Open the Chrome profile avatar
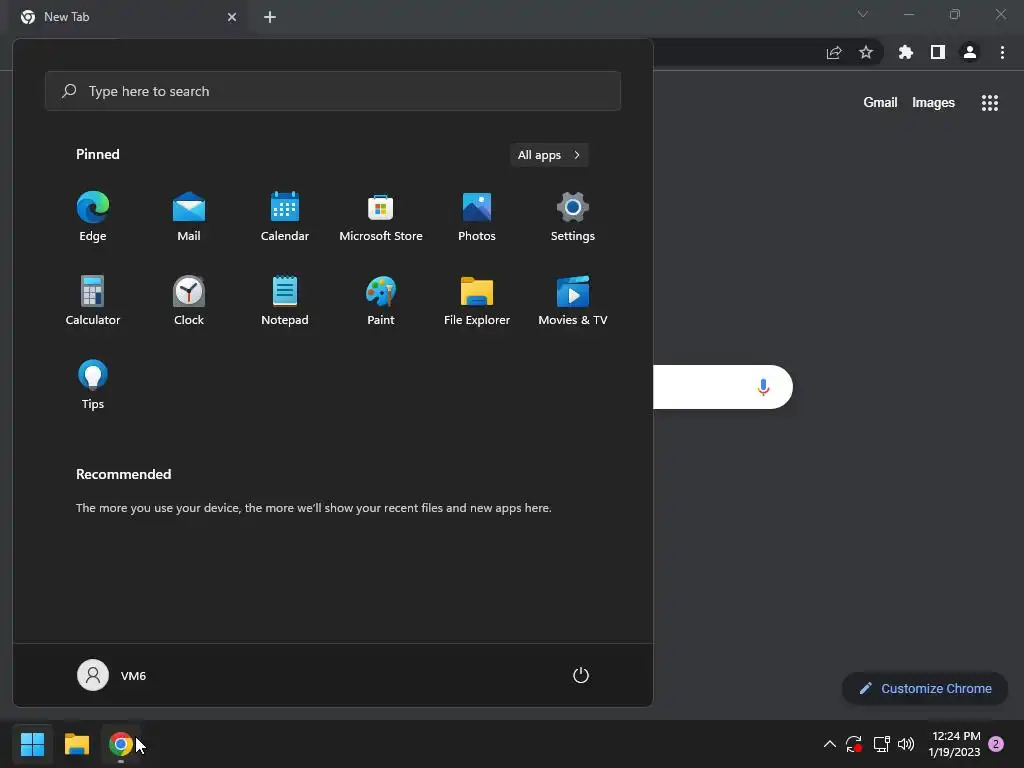1024x768 pixels. tap(970, 52)
